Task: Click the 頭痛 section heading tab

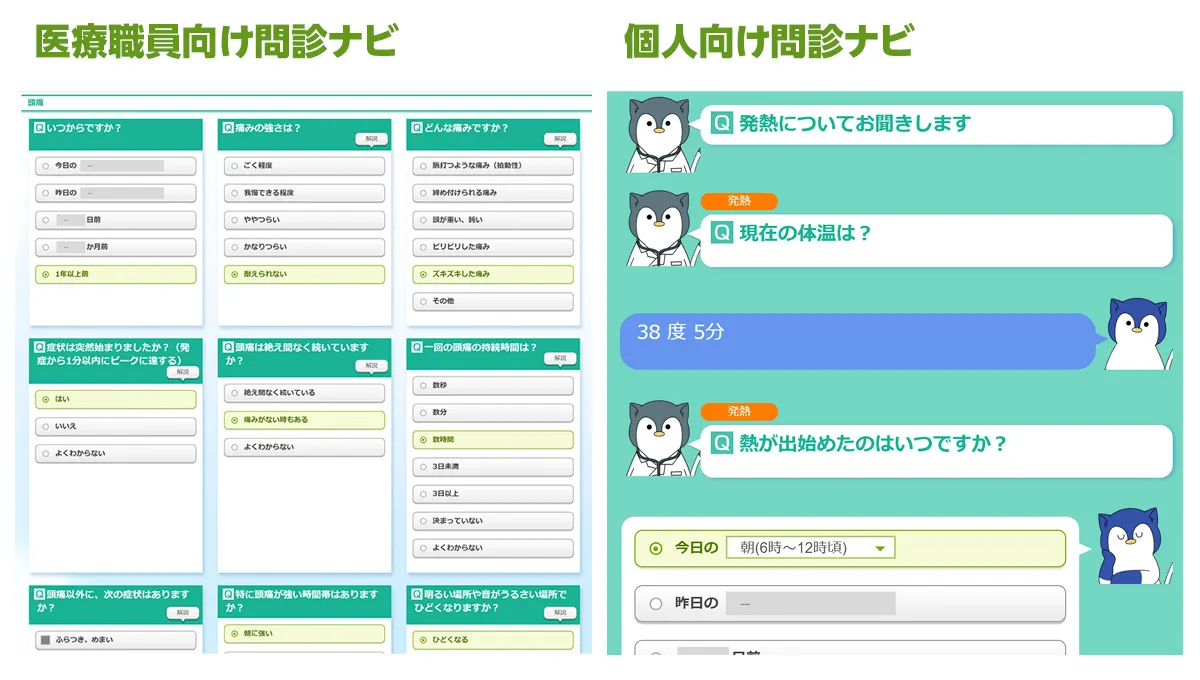Action: (x=36, y=103)
